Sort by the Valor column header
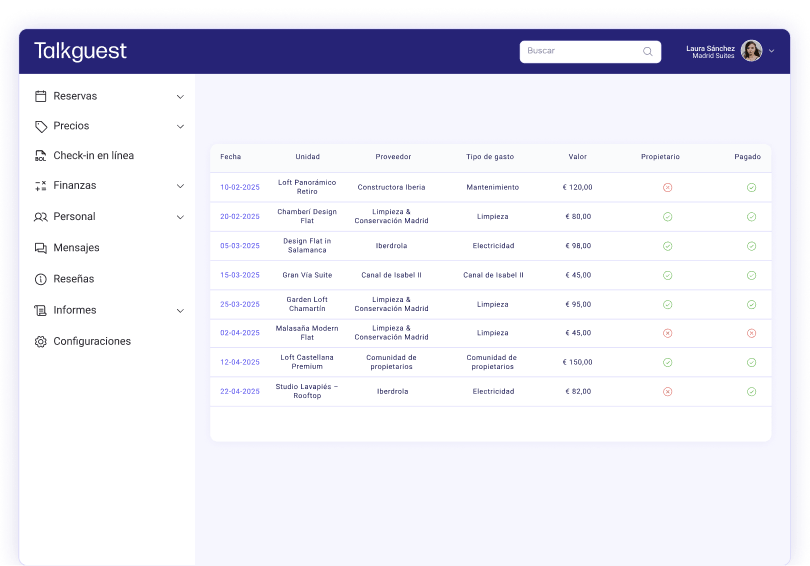 tap(578, 156)
